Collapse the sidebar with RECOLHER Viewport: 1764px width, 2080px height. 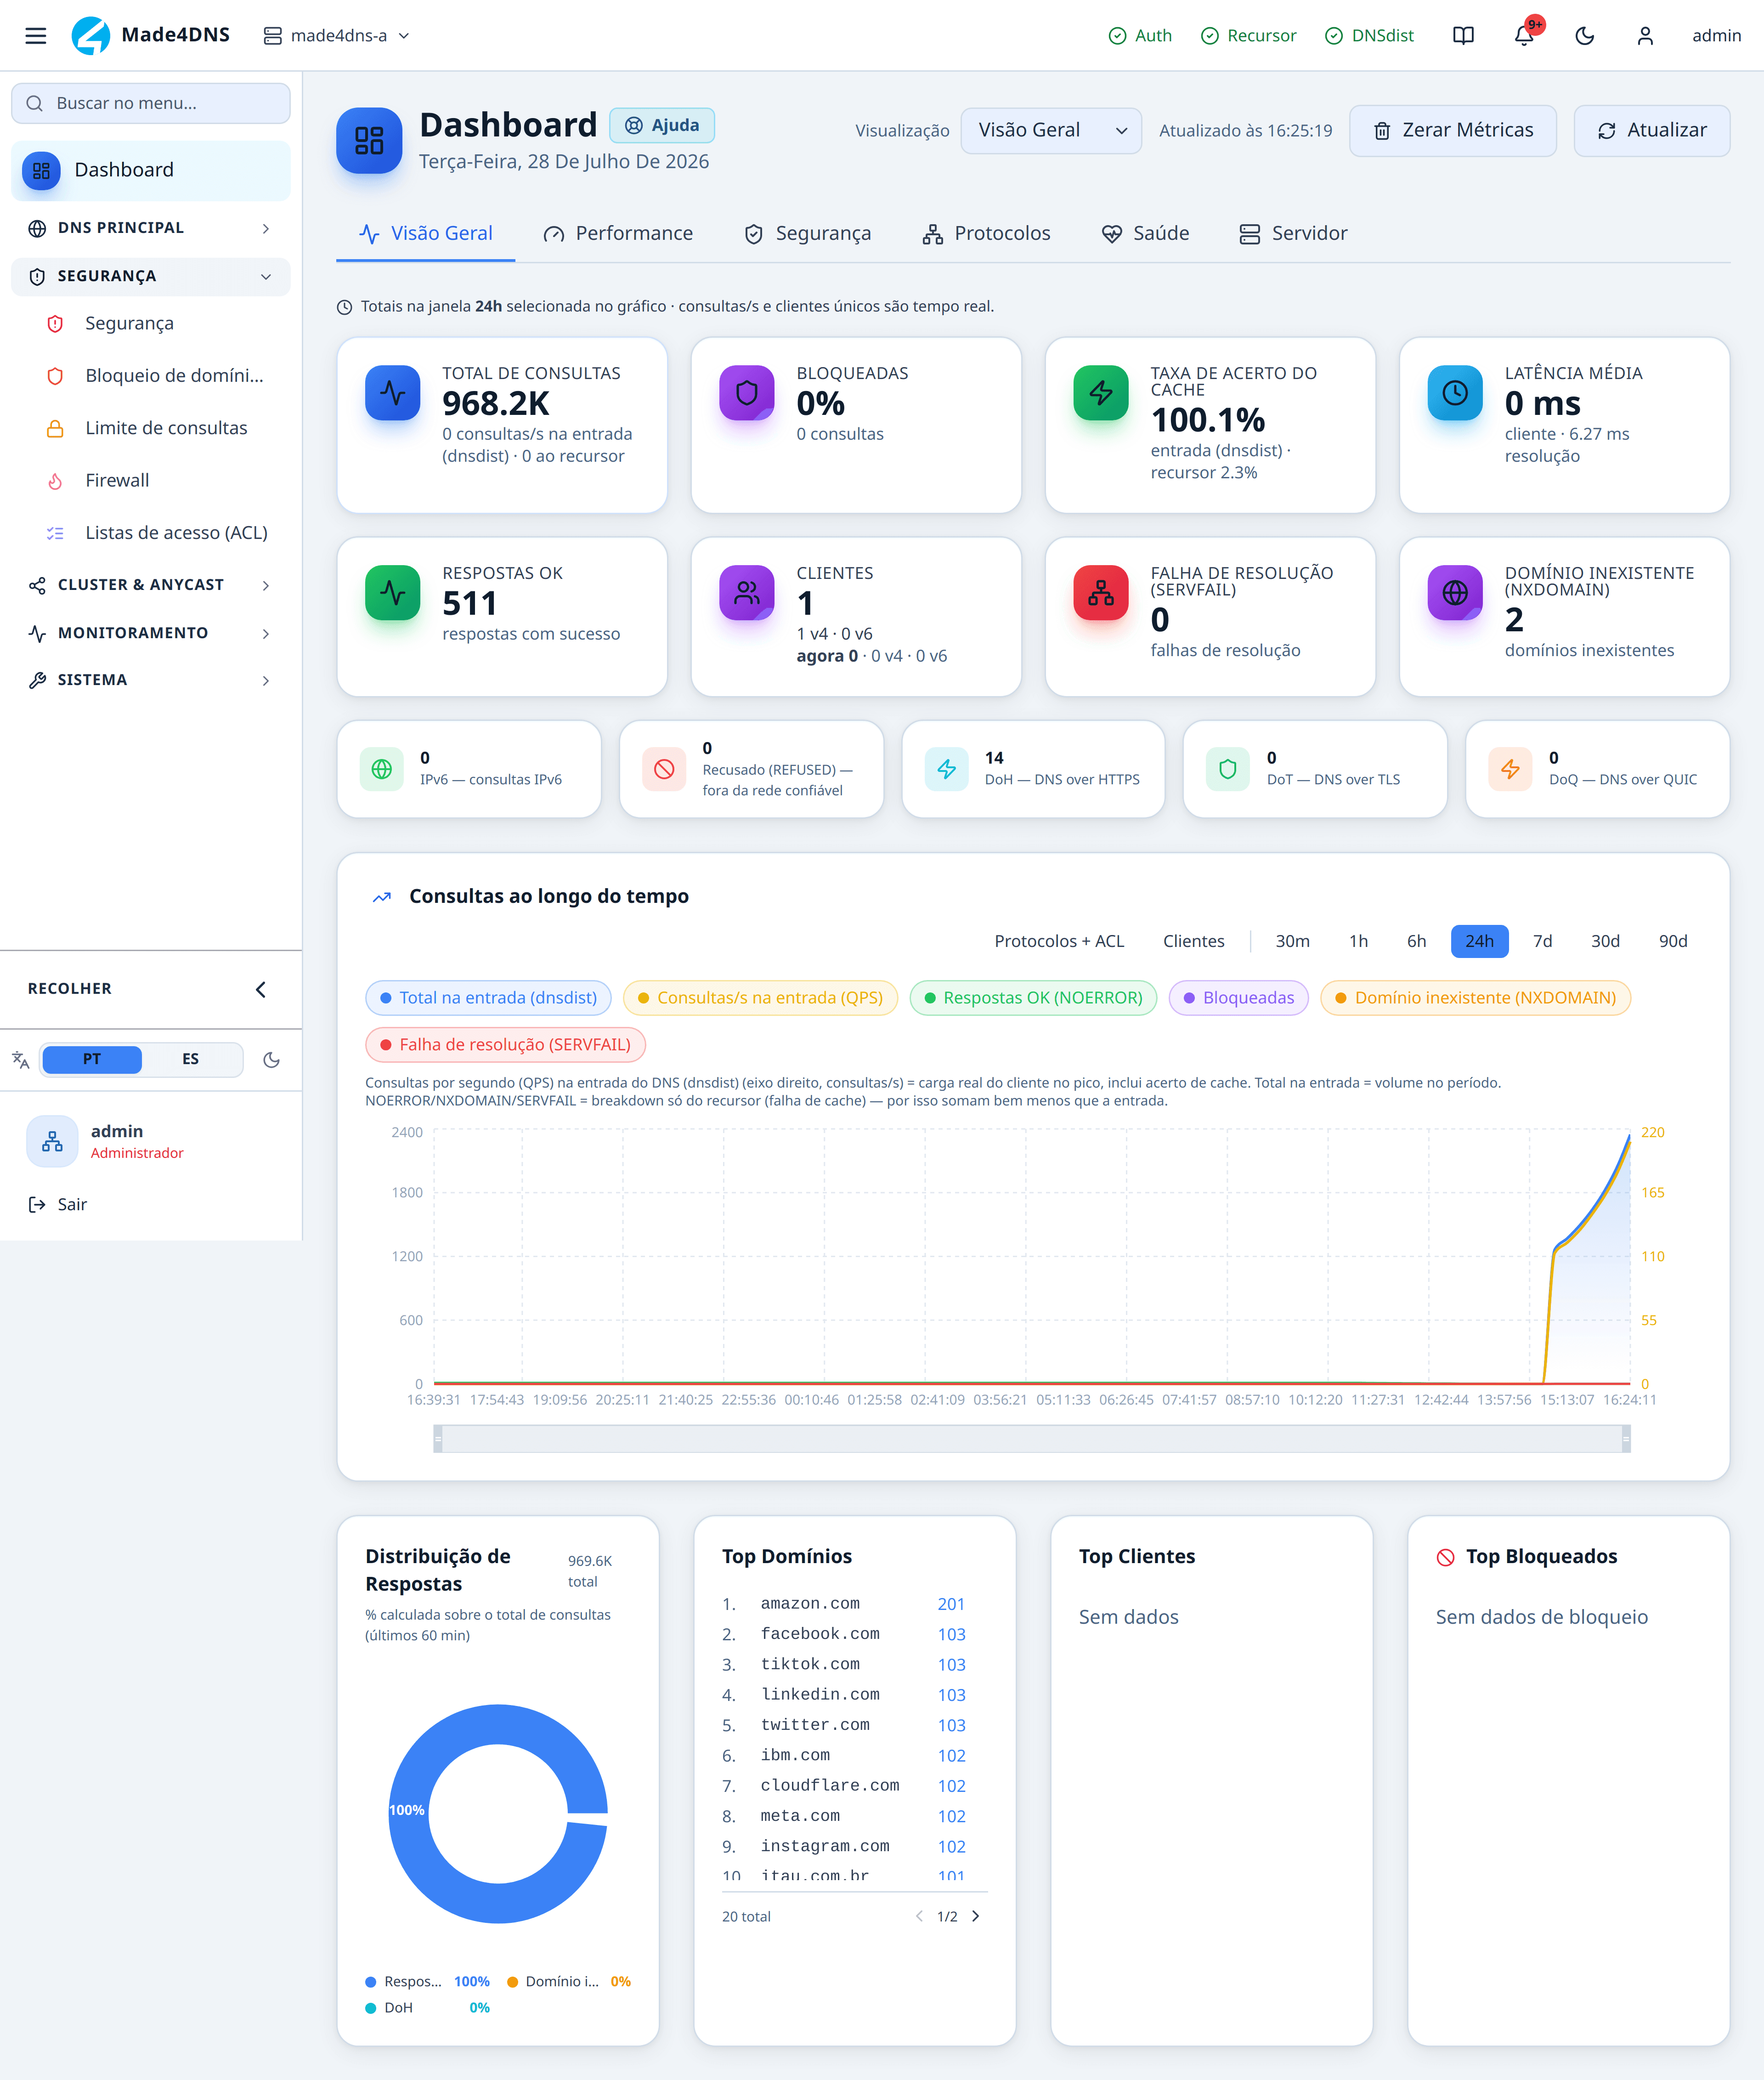point(151,989)
